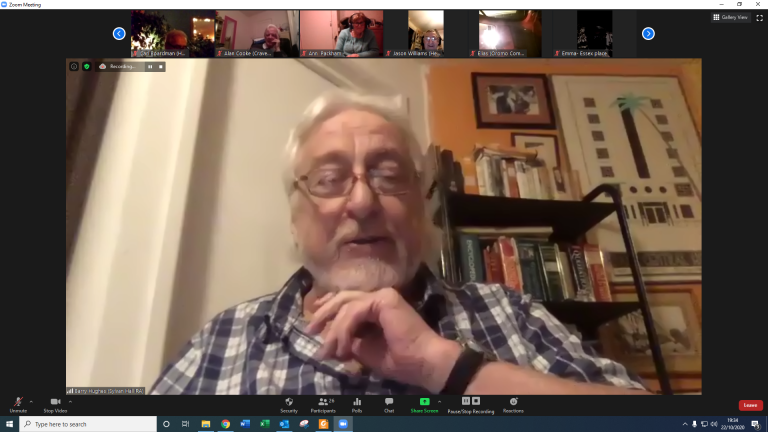Open the Polls window
The width and height of the screenshot is (768, 432).
357,405
